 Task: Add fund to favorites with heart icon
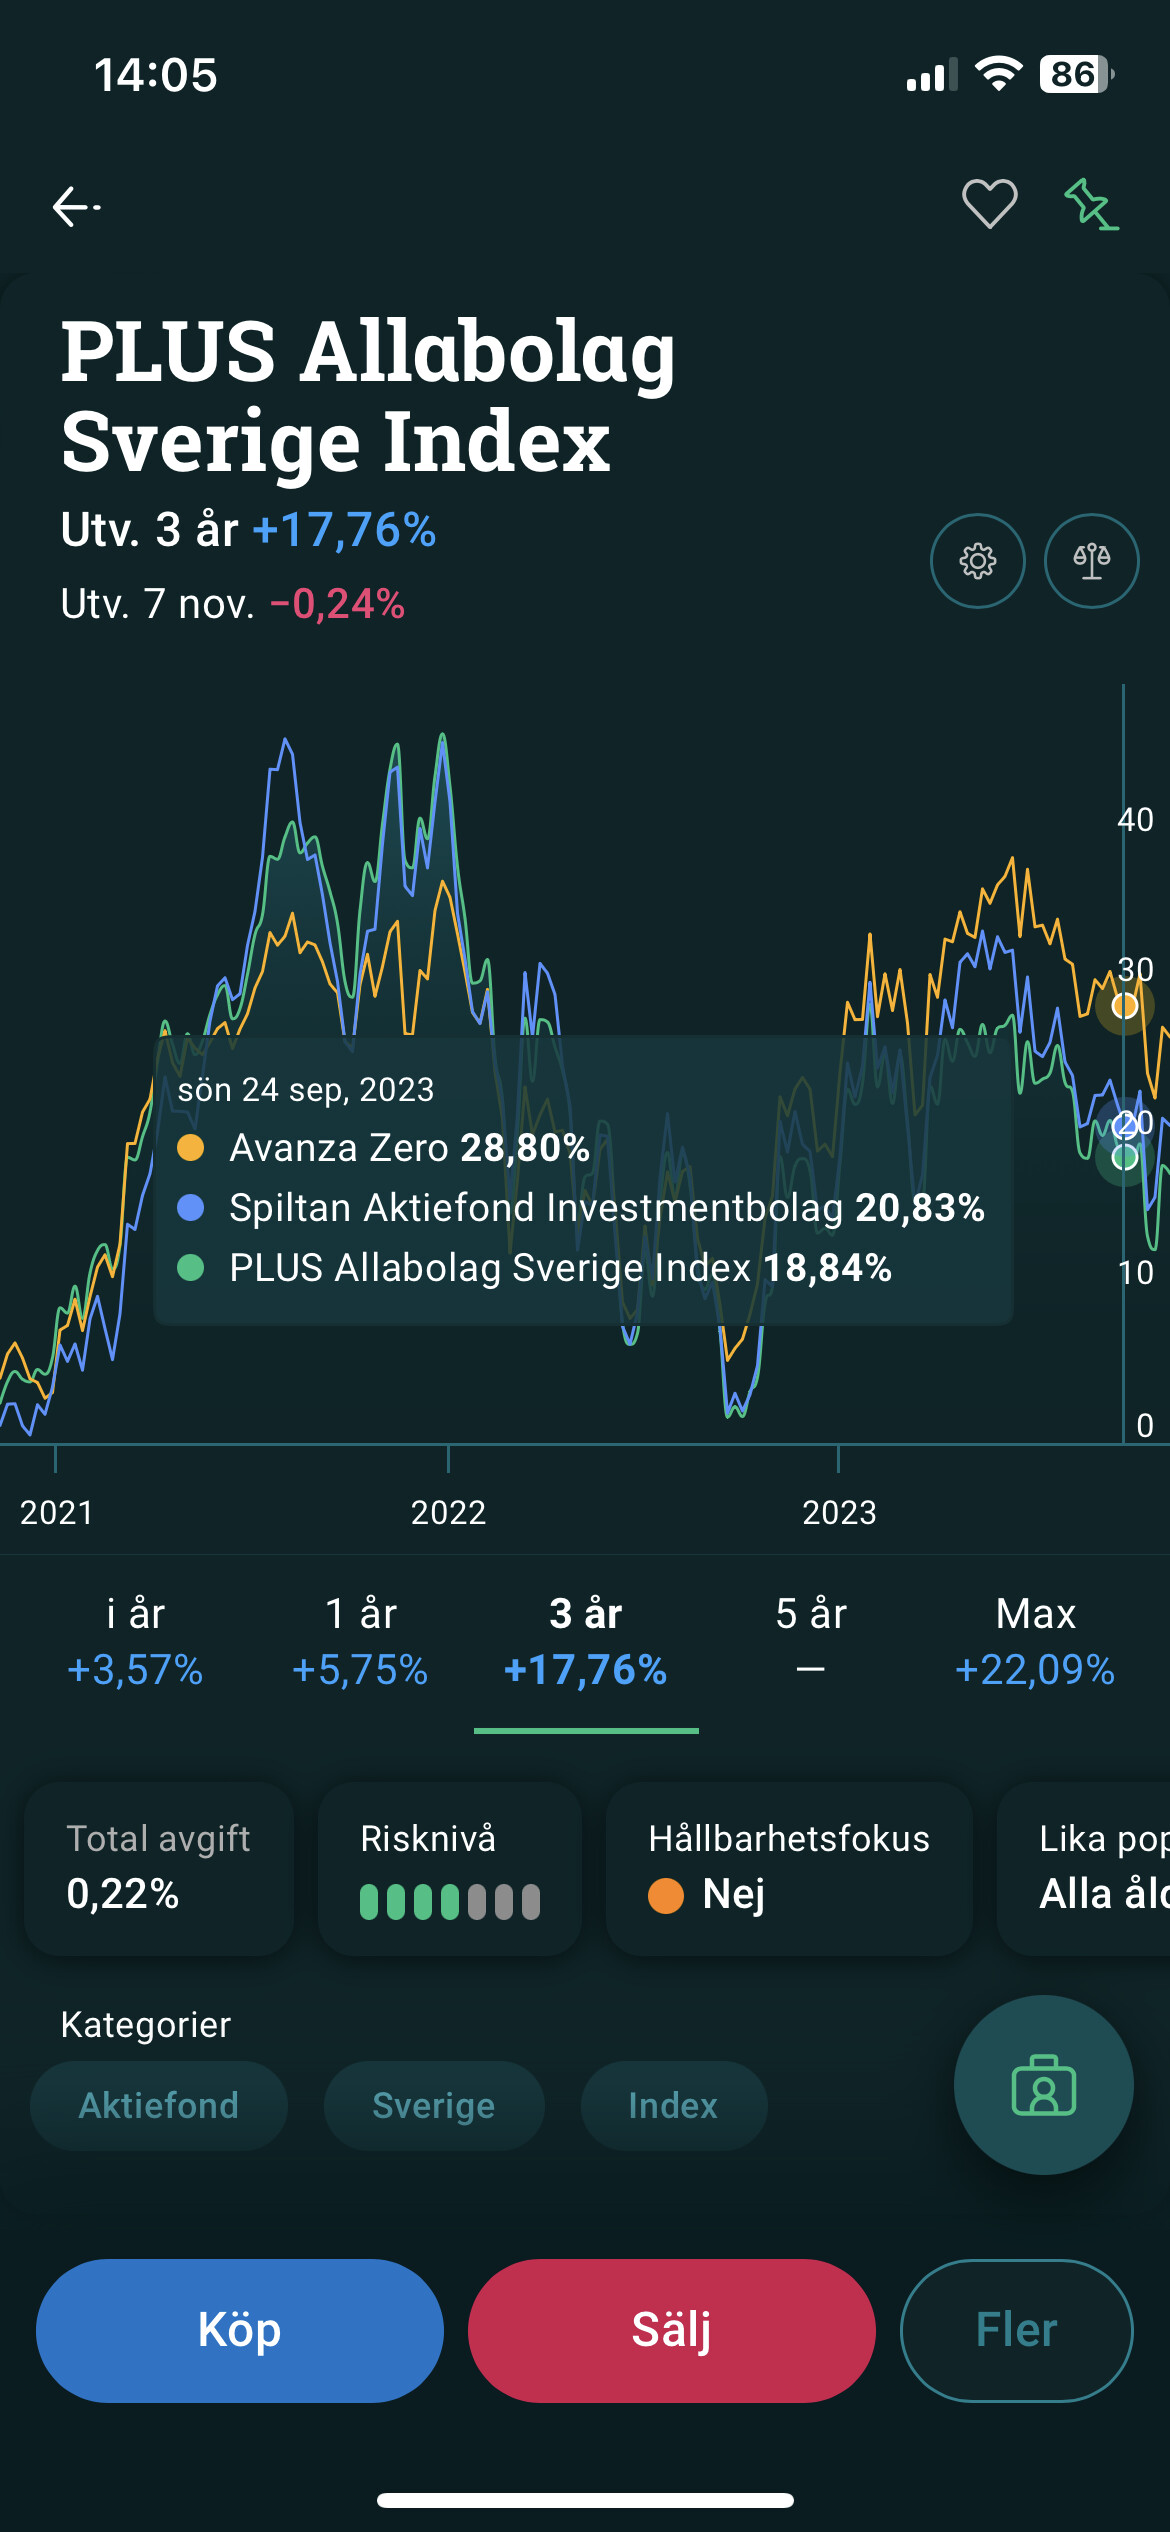(x=989, y=204)
